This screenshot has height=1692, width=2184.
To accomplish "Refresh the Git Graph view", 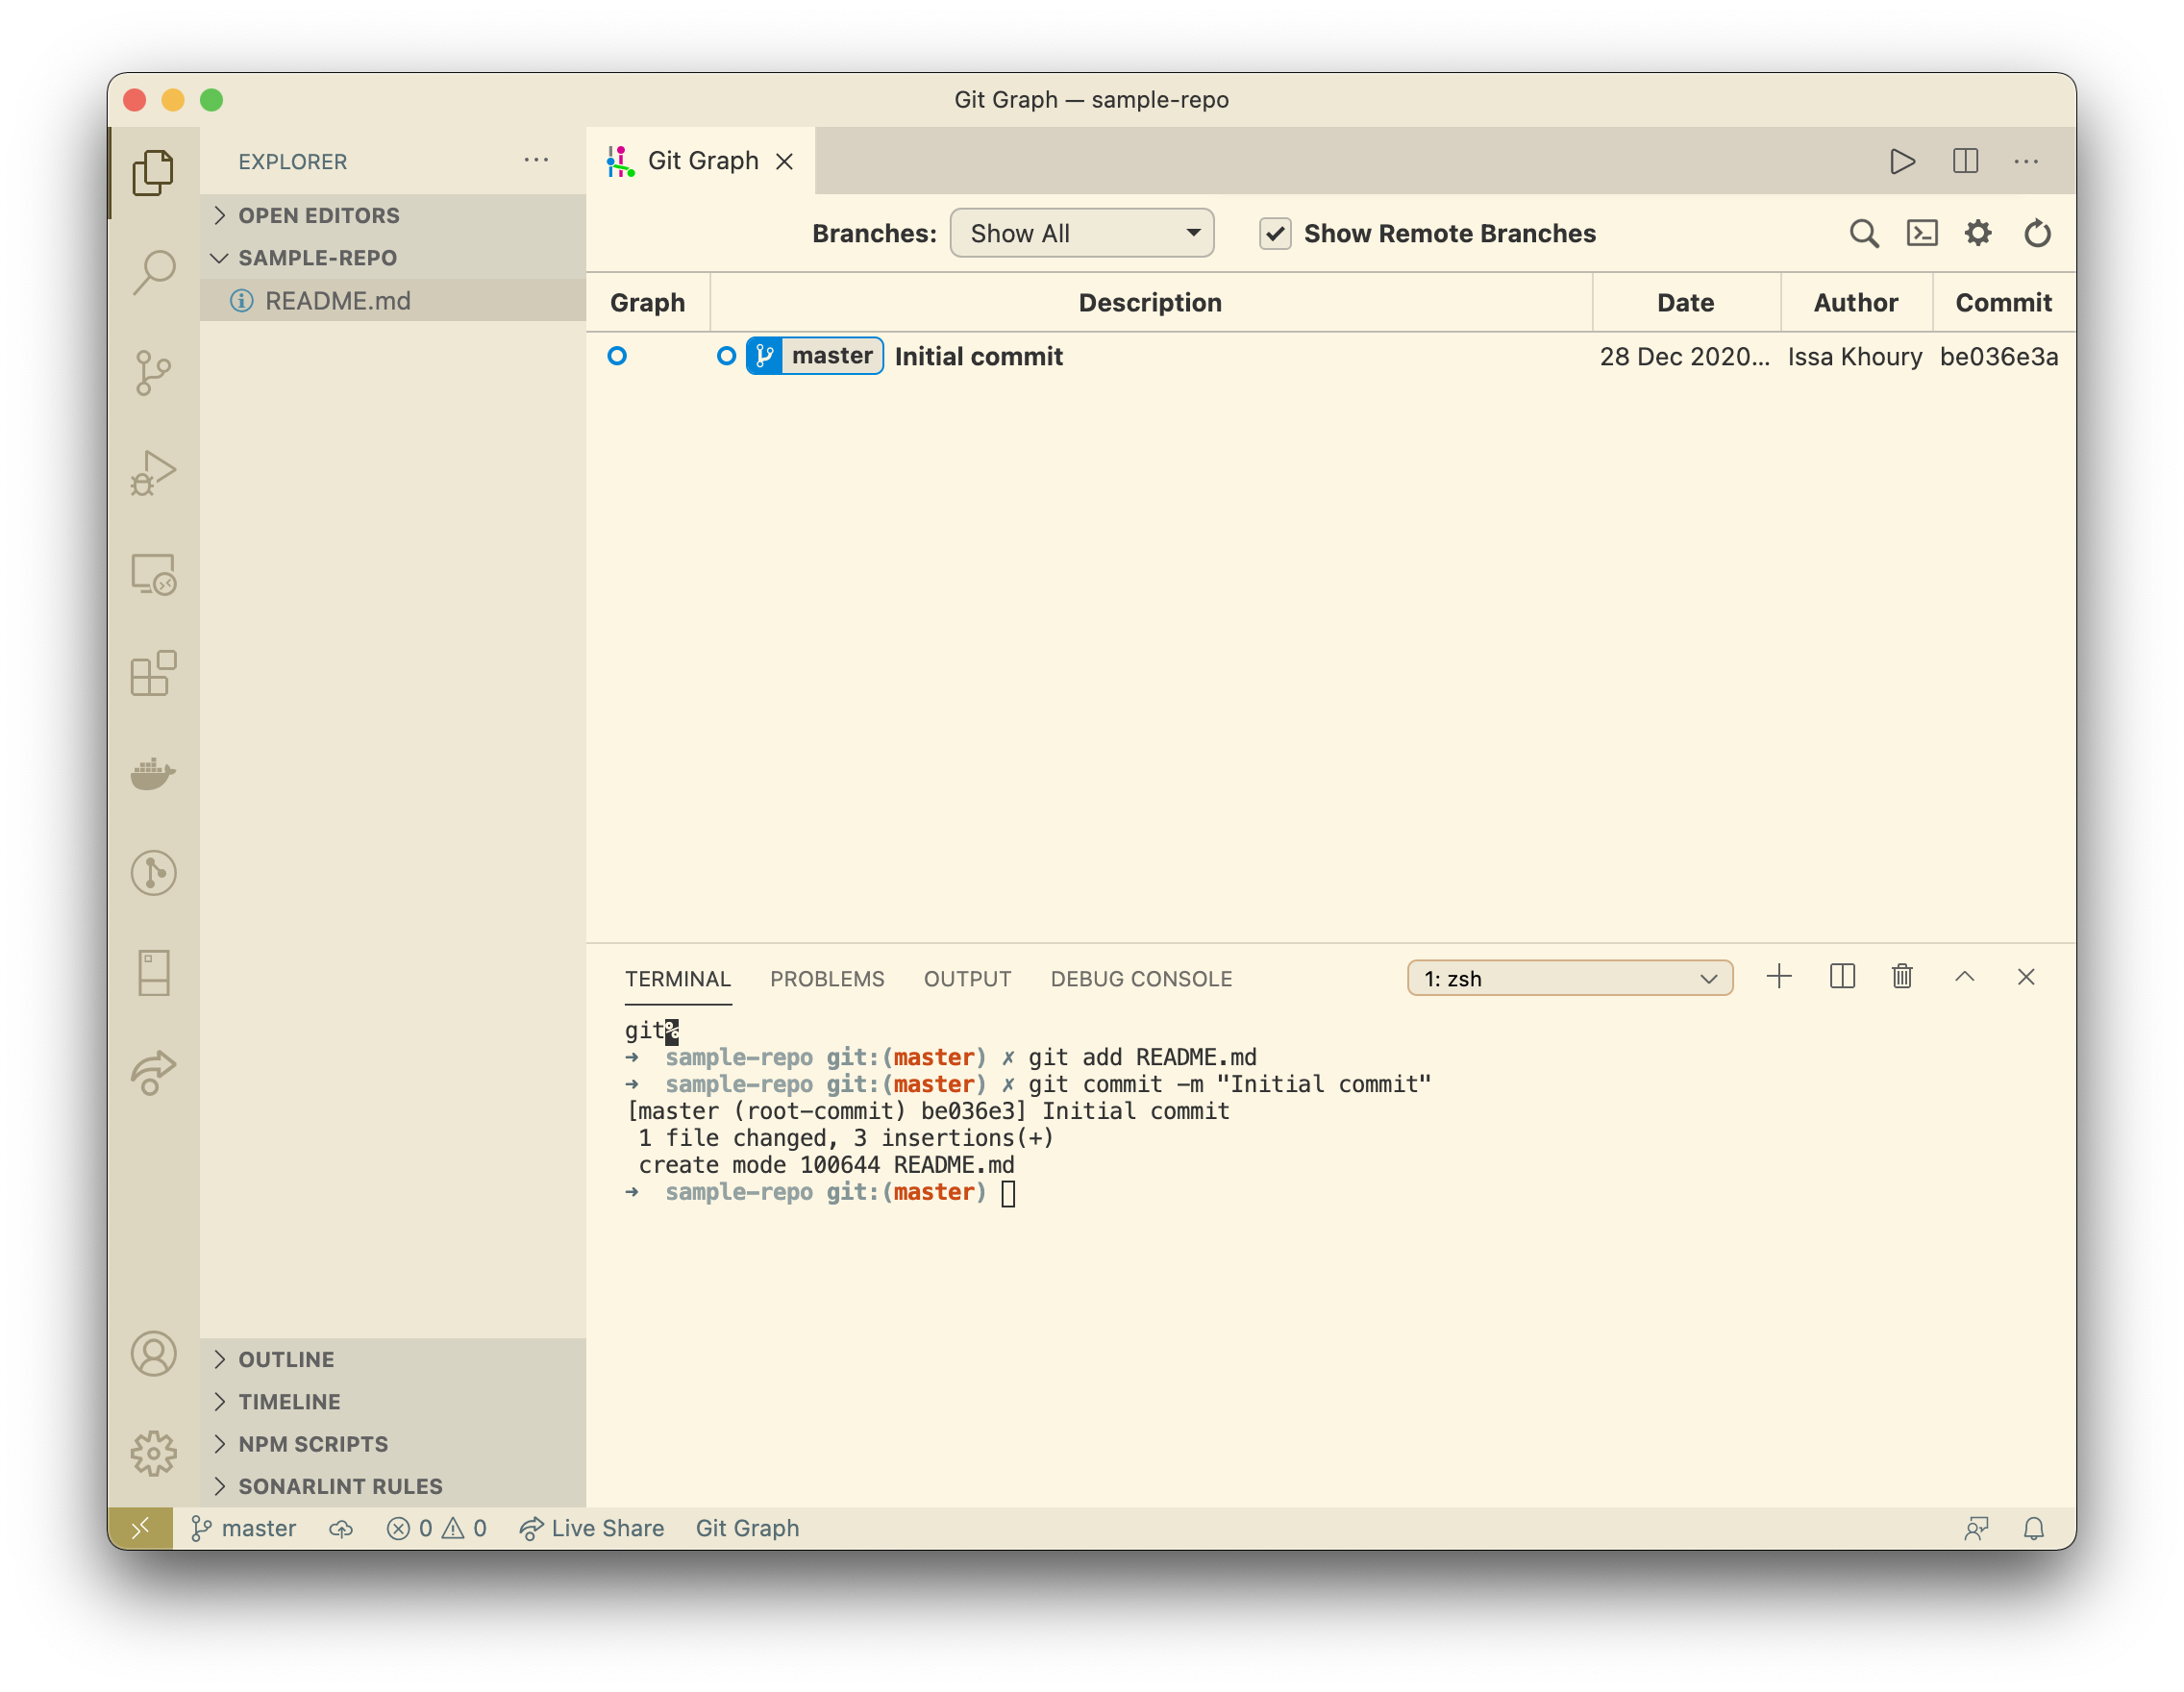I will click(2037, 234).
